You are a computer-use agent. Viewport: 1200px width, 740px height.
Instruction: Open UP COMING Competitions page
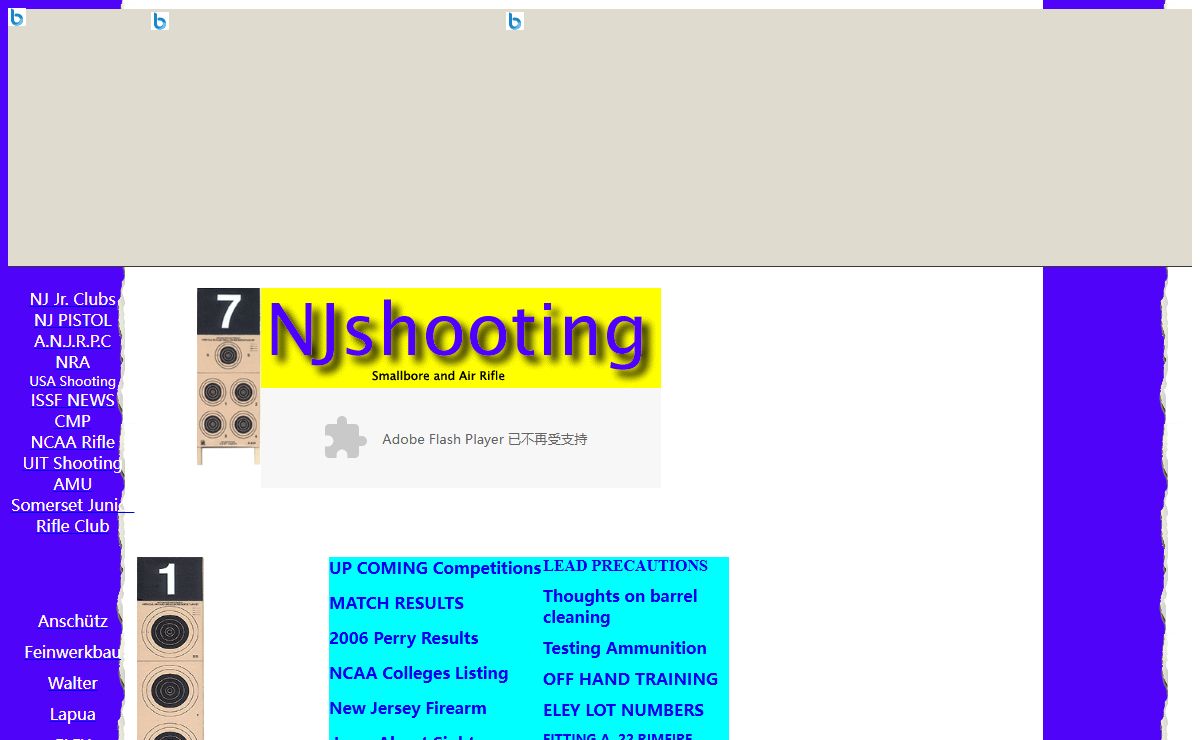click(x=435, y=568)
